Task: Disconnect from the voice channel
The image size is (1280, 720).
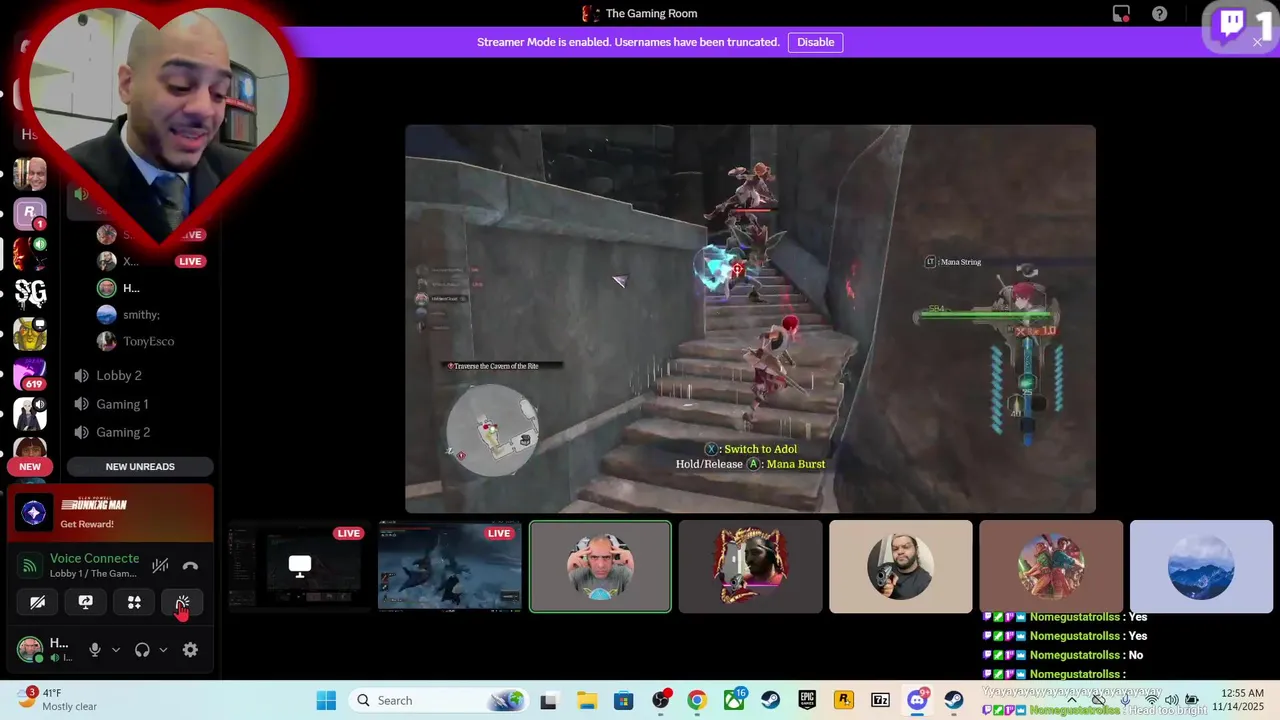Action: coord(190,566)
